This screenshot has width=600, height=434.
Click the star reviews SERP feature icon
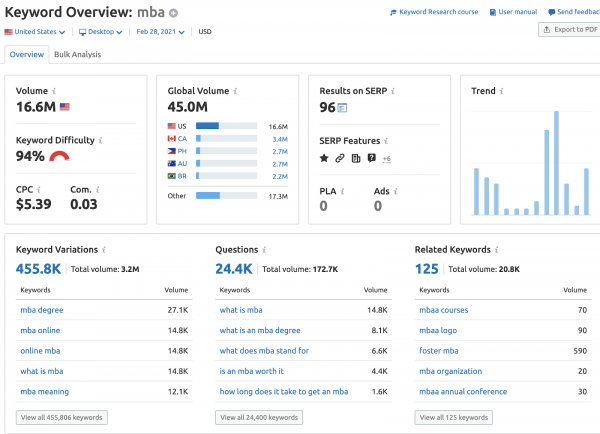point(324,158)
